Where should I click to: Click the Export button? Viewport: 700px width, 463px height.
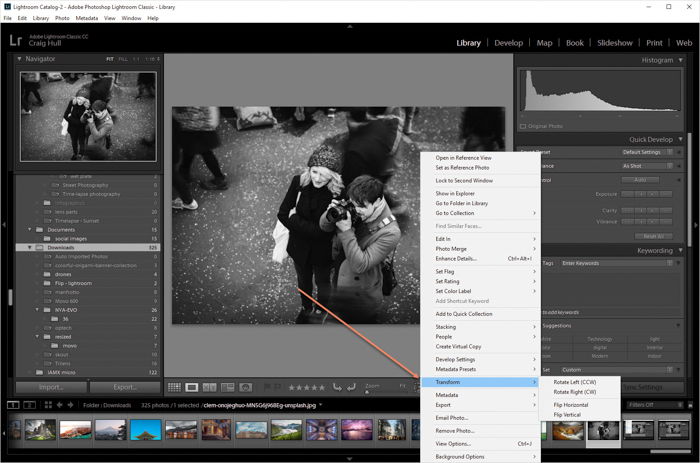[125, 387]
